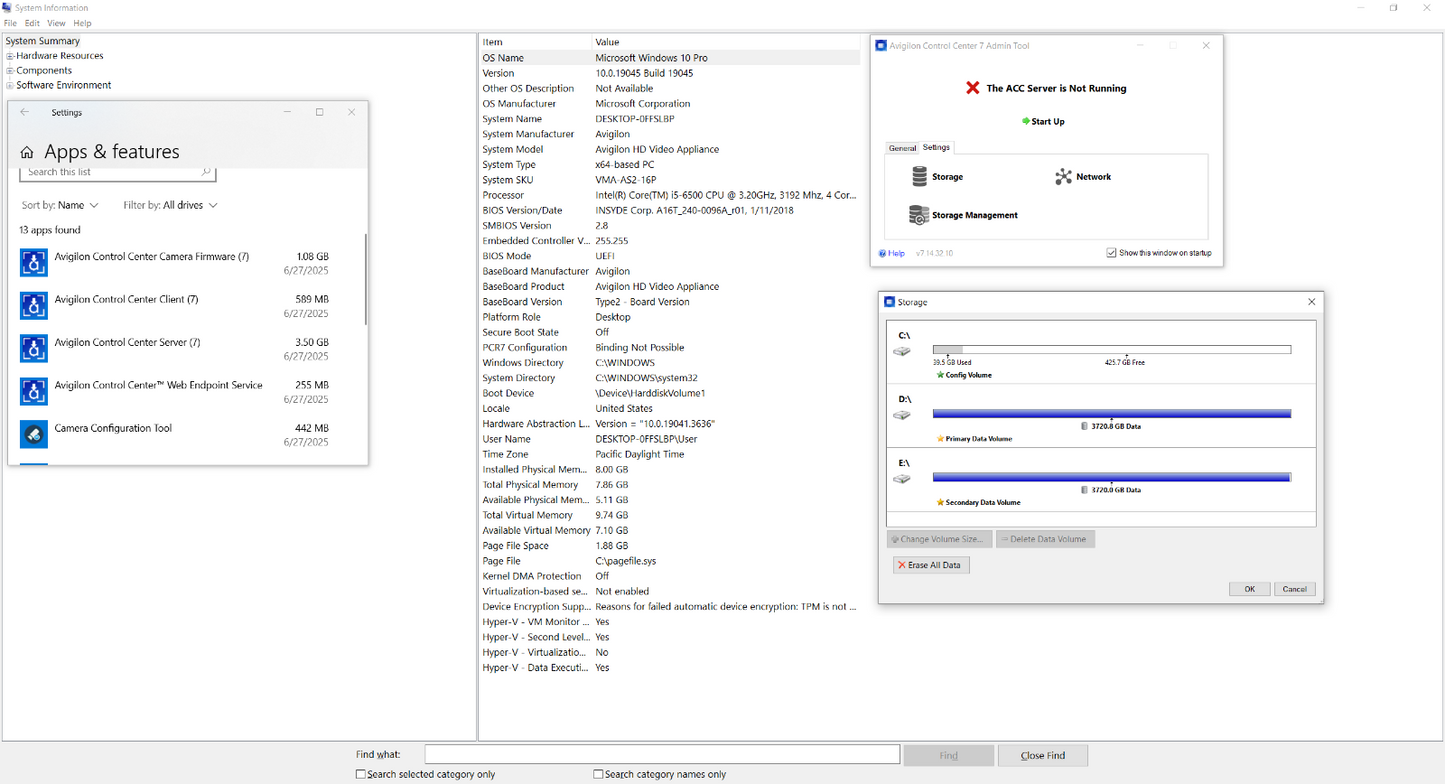Click the Find button
The image size is (1445, 784).
point(949,756)
